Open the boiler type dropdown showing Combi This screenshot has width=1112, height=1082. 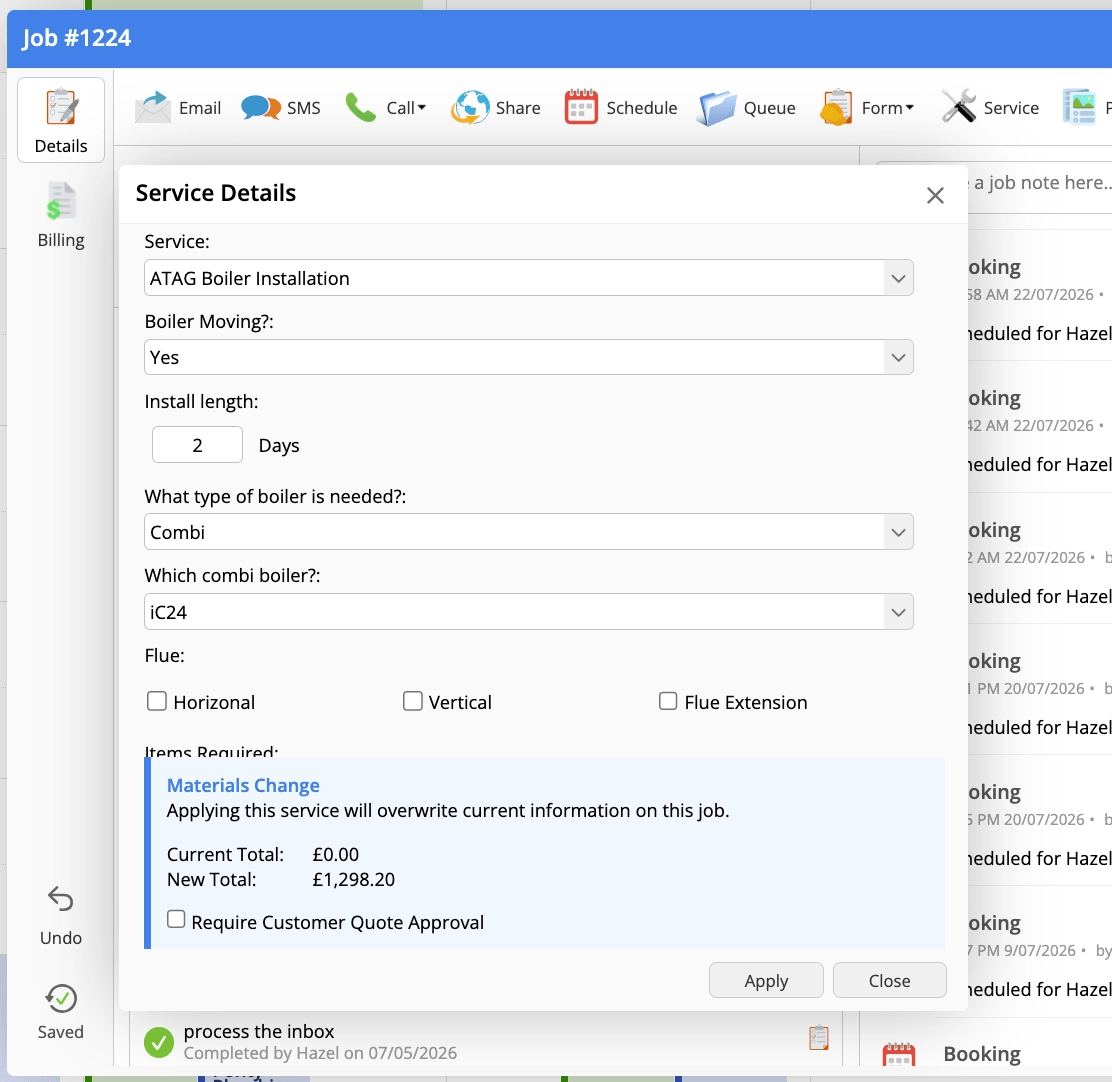coord(528,532)
